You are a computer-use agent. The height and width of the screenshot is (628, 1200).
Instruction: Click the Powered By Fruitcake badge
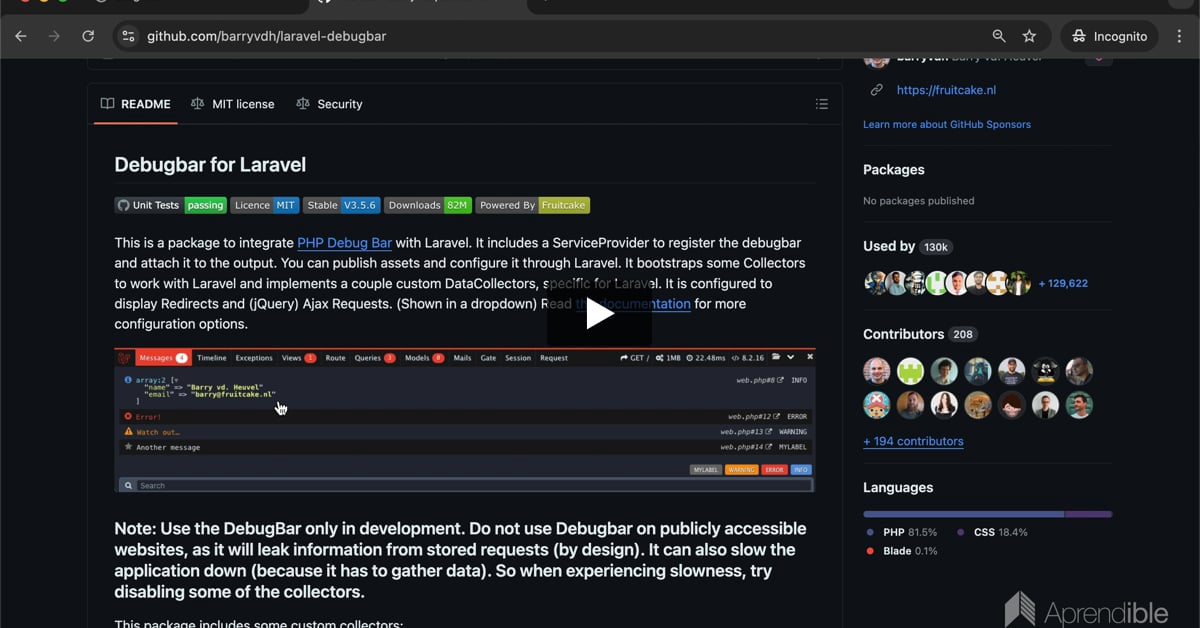coord(533,205)
